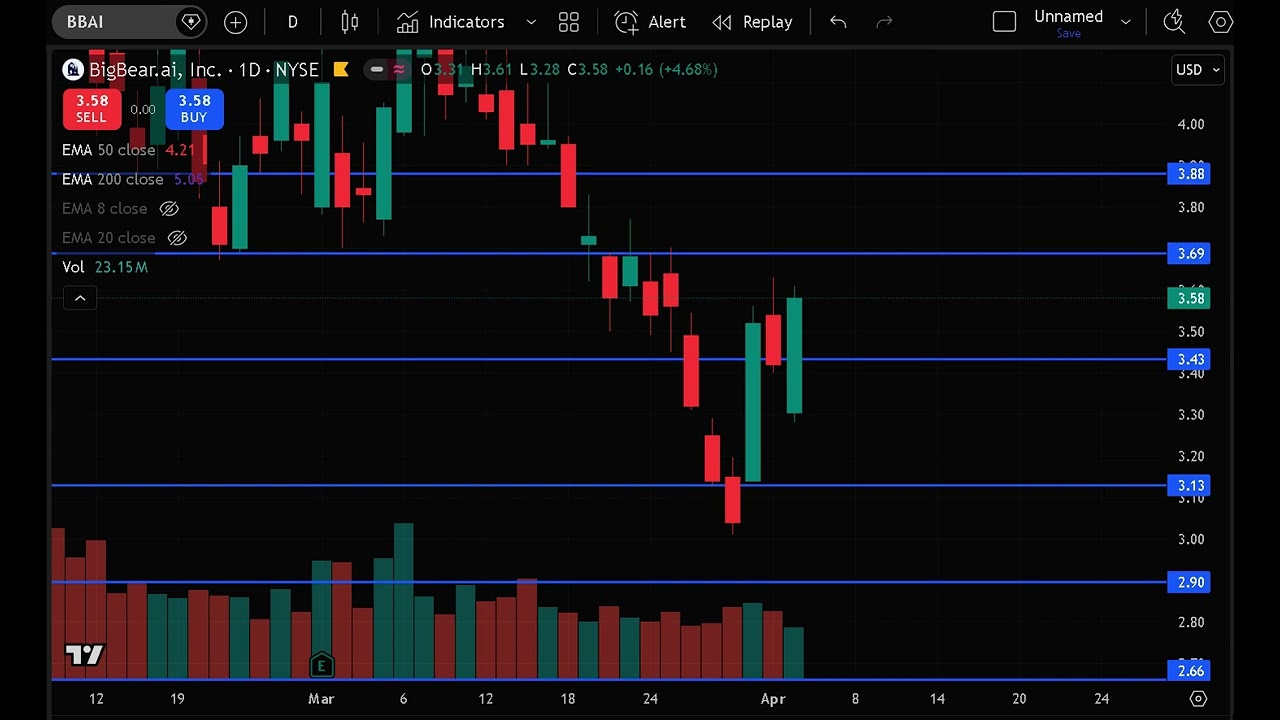Open chart settings hexagon icon
The image size is (1280, 720).
1220,22
